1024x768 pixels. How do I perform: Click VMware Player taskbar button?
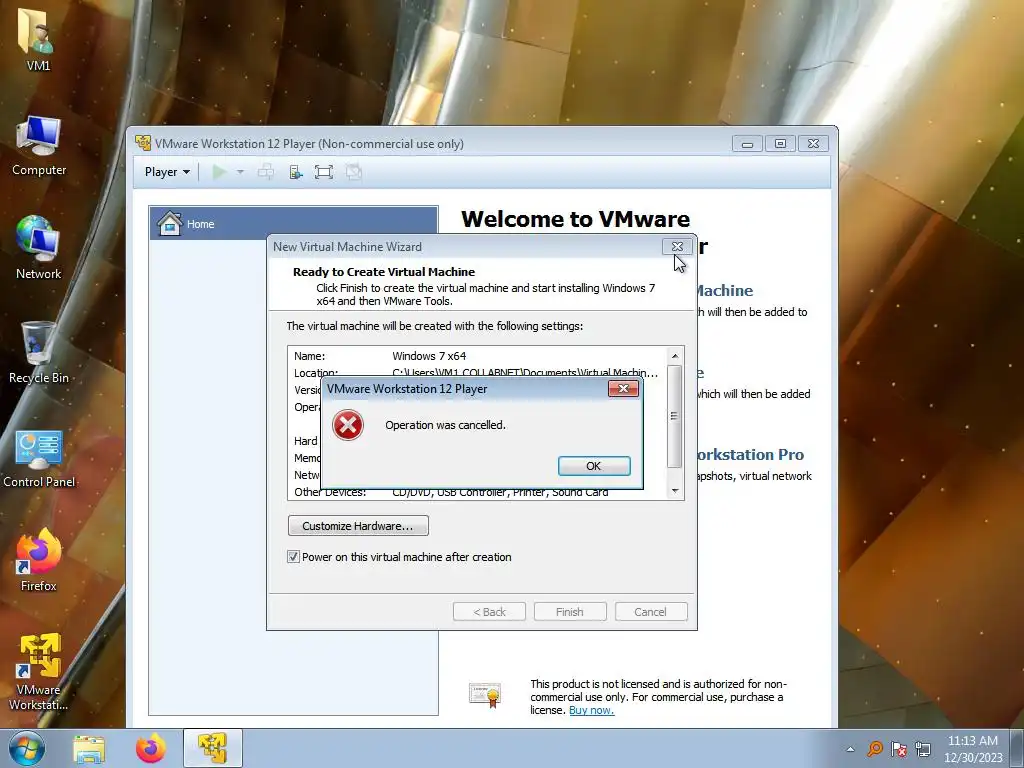point(213,748)
